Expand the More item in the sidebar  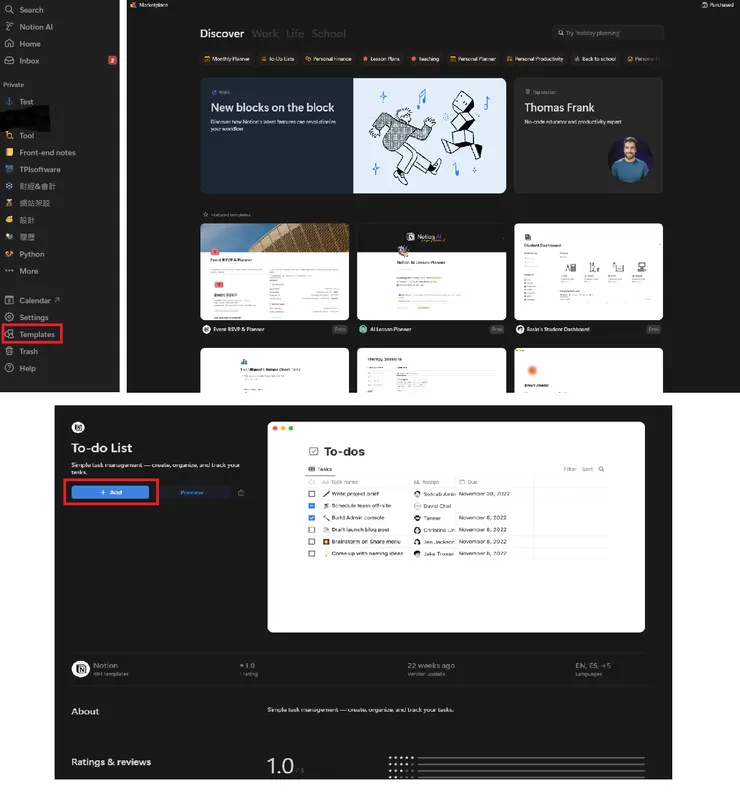[x=22, y=271]
